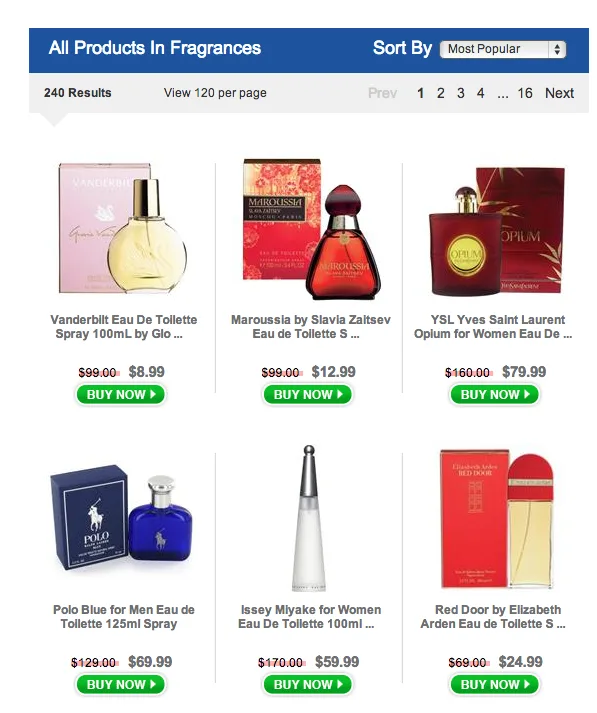Go to results page 4
Image resolution: width=597 pixels, height=713 pixels.
pyautogui.click(x=481, y=93)
